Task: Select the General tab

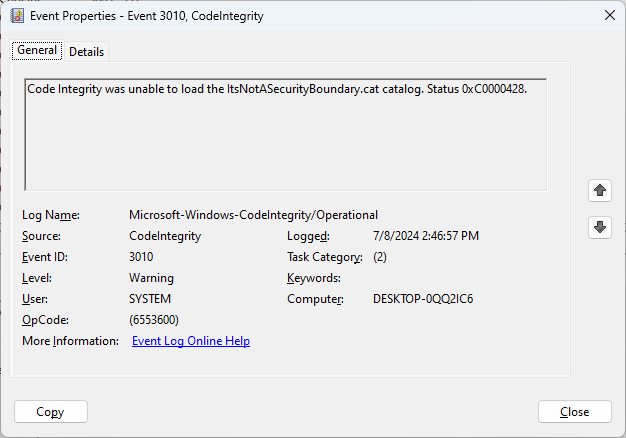Action: (x=37, y=51)
